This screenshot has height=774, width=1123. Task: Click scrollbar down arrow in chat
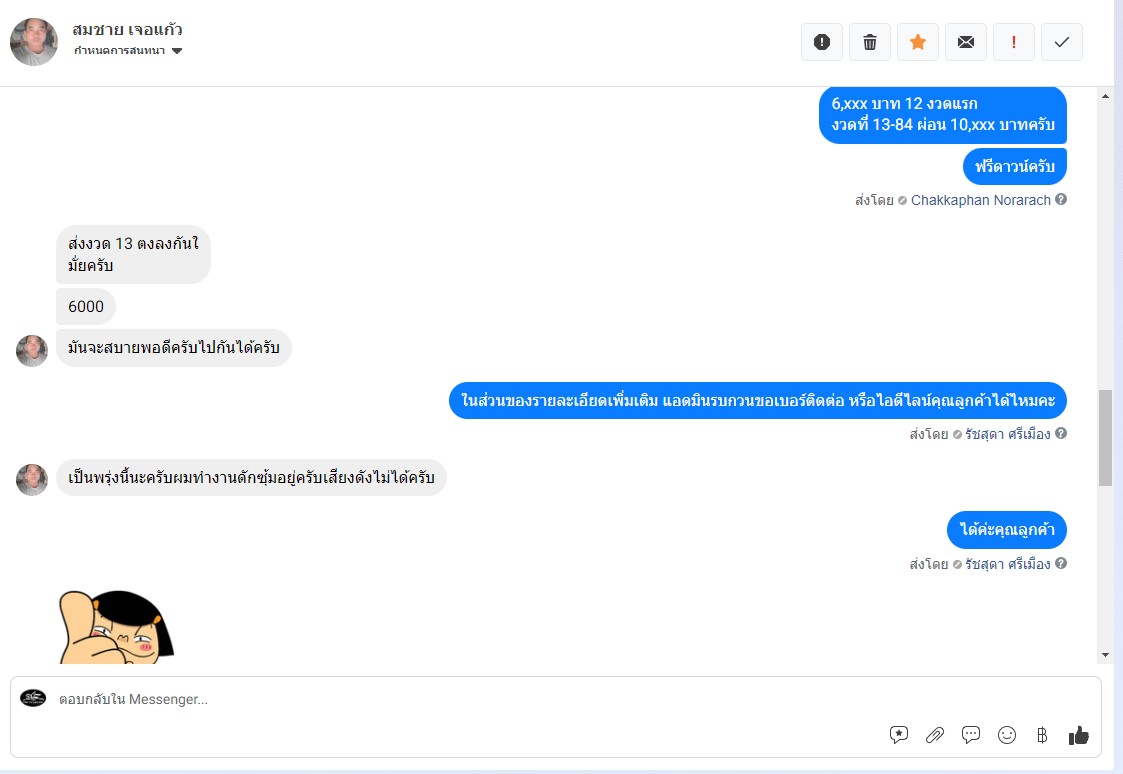pyautogui.click(x=1105, y=654)
